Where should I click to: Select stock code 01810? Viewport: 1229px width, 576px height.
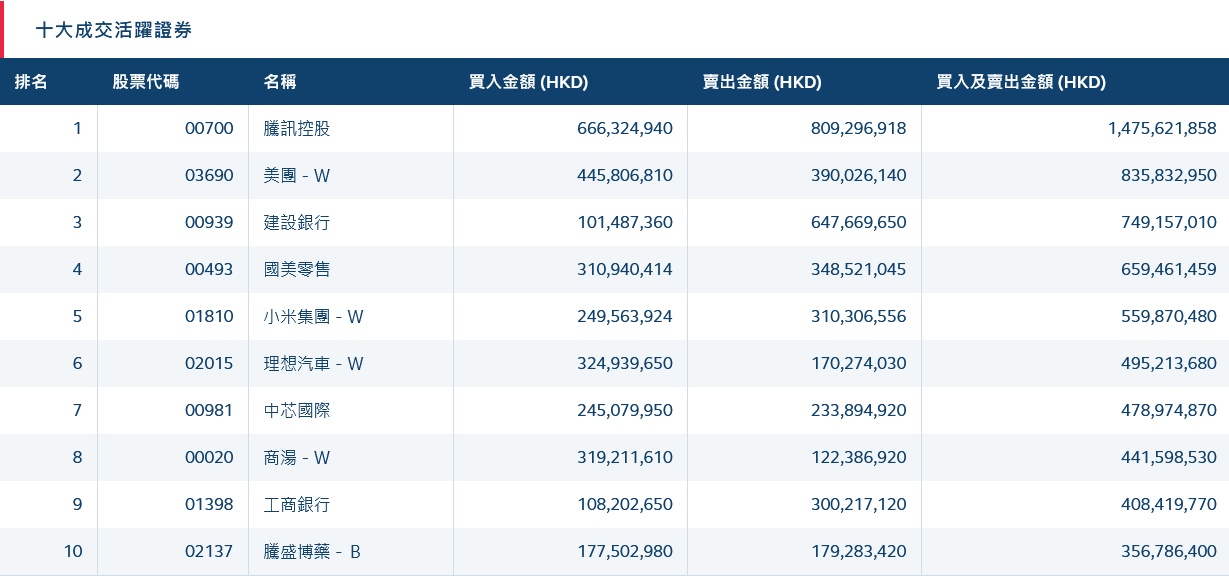click(x=209, y=316)
